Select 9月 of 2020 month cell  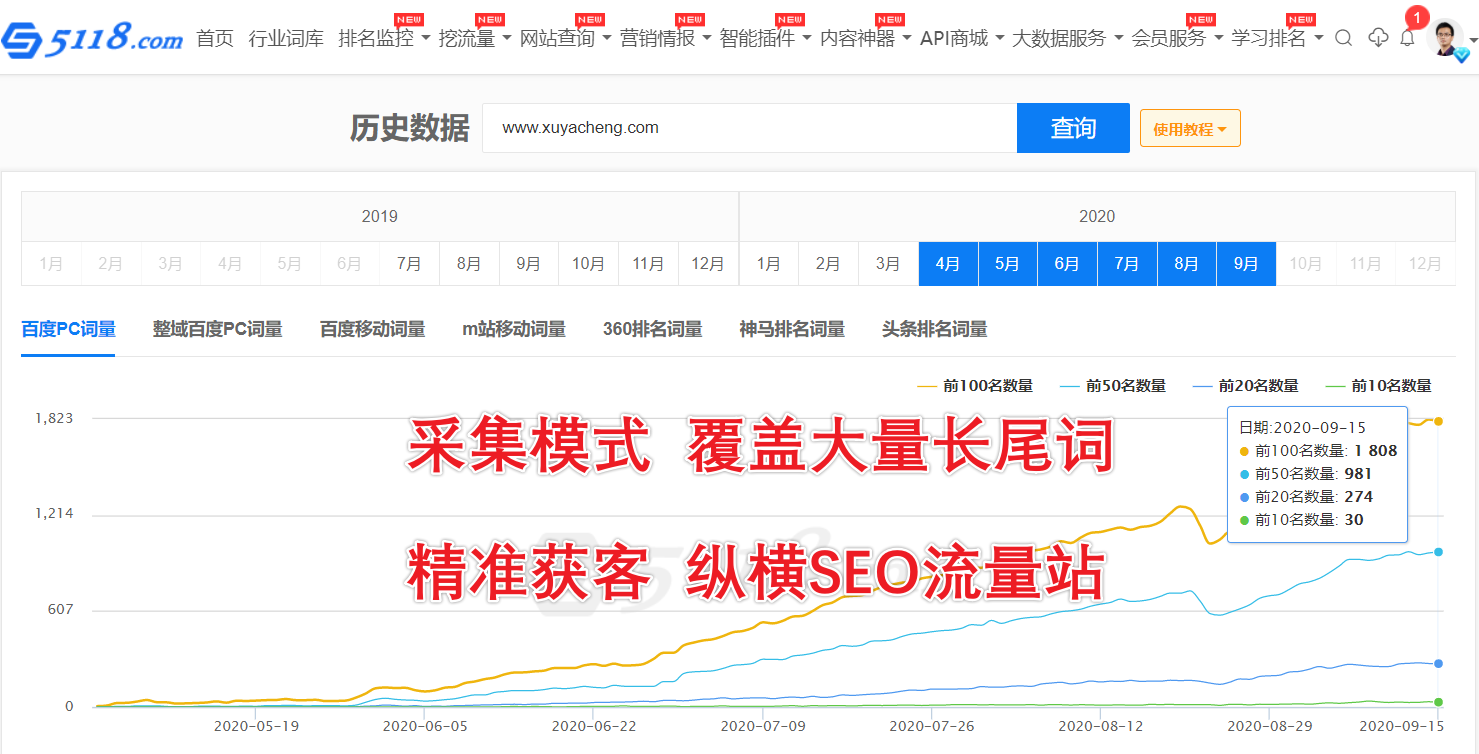point(1245,264)
